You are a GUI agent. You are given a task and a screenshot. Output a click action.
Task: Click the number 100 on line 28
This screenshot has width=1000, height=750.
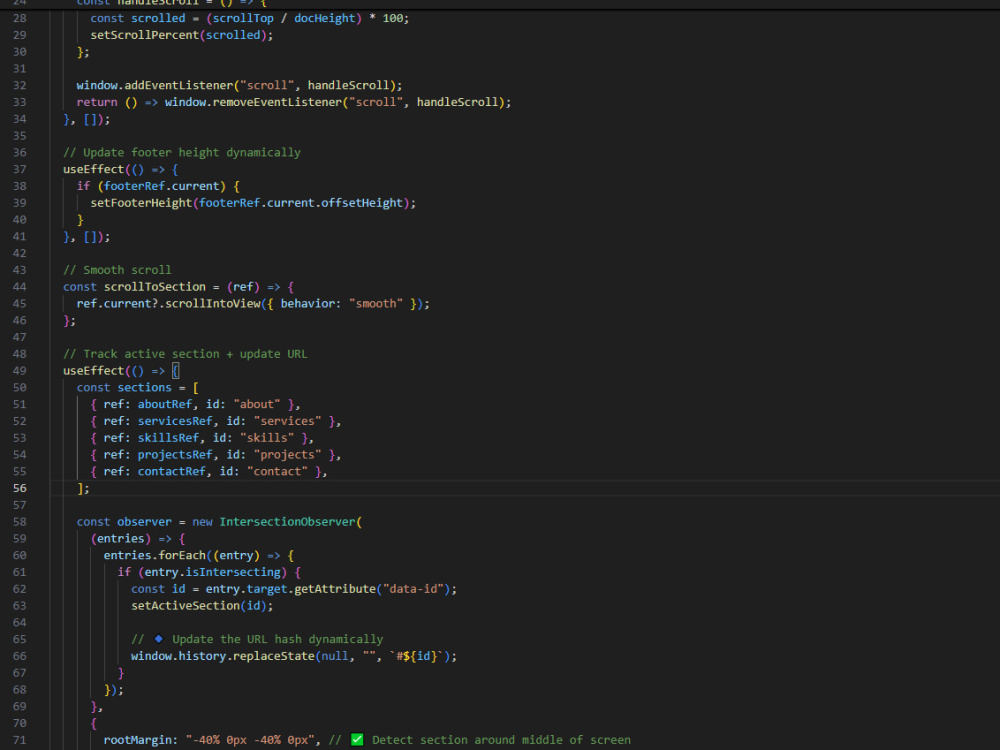[392, 18]
